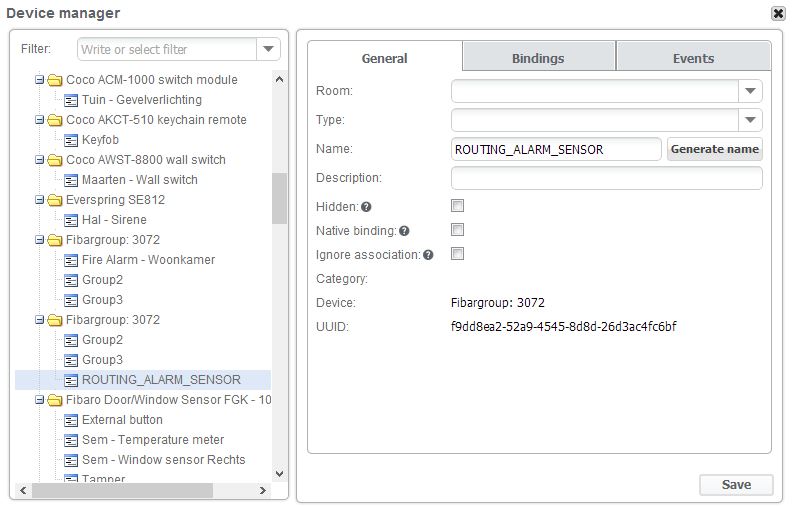Save the device settings
Image resolution: width=792 pixels, height=507 pixels.
coord(736,484)
